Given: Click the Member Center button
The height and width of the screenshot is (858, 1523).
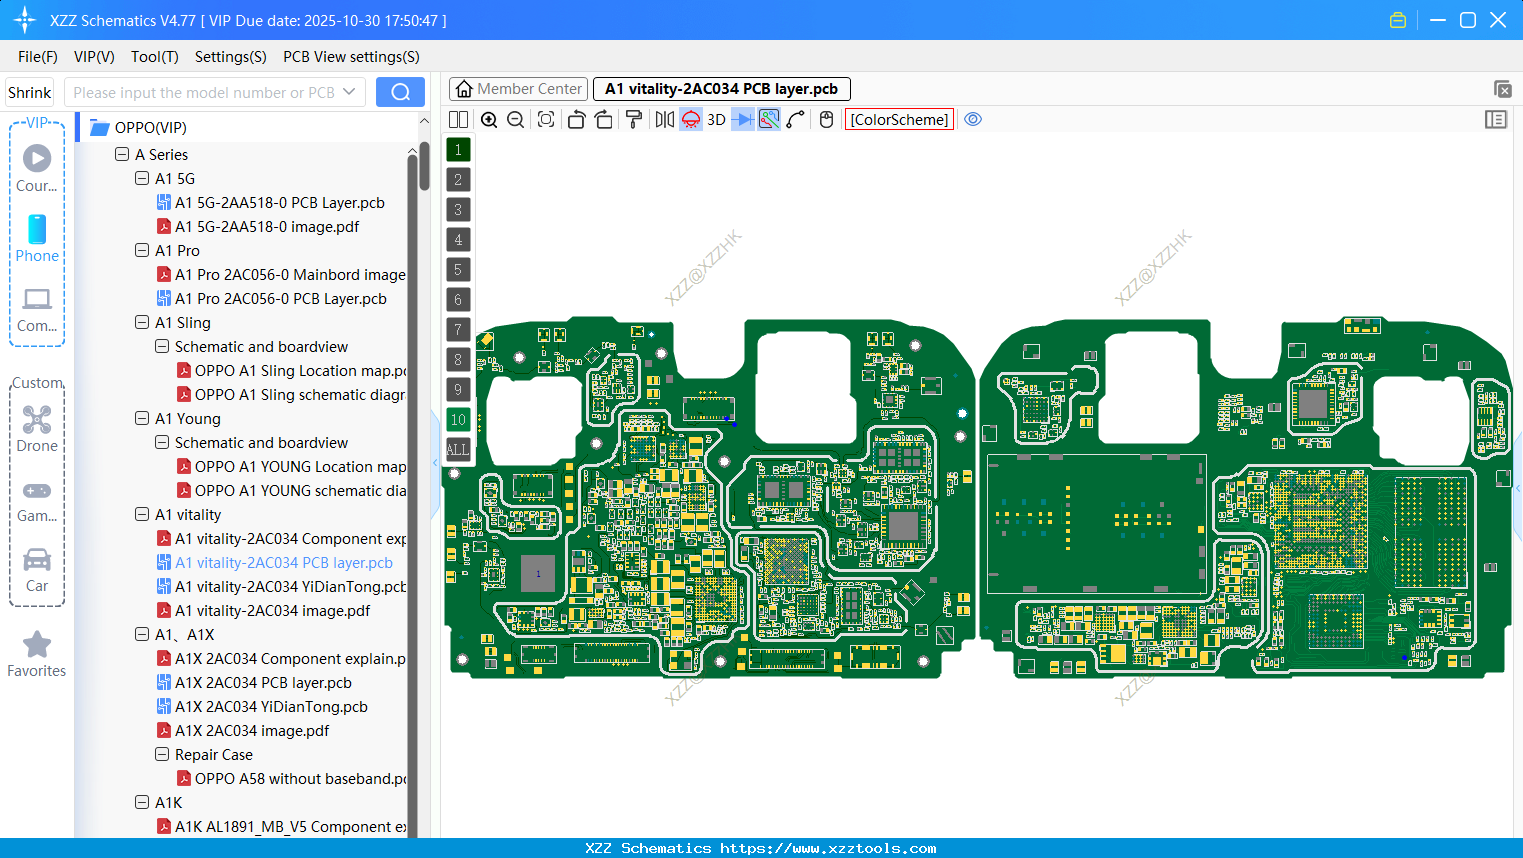Looking at the screenshot, I should [518, 88].
